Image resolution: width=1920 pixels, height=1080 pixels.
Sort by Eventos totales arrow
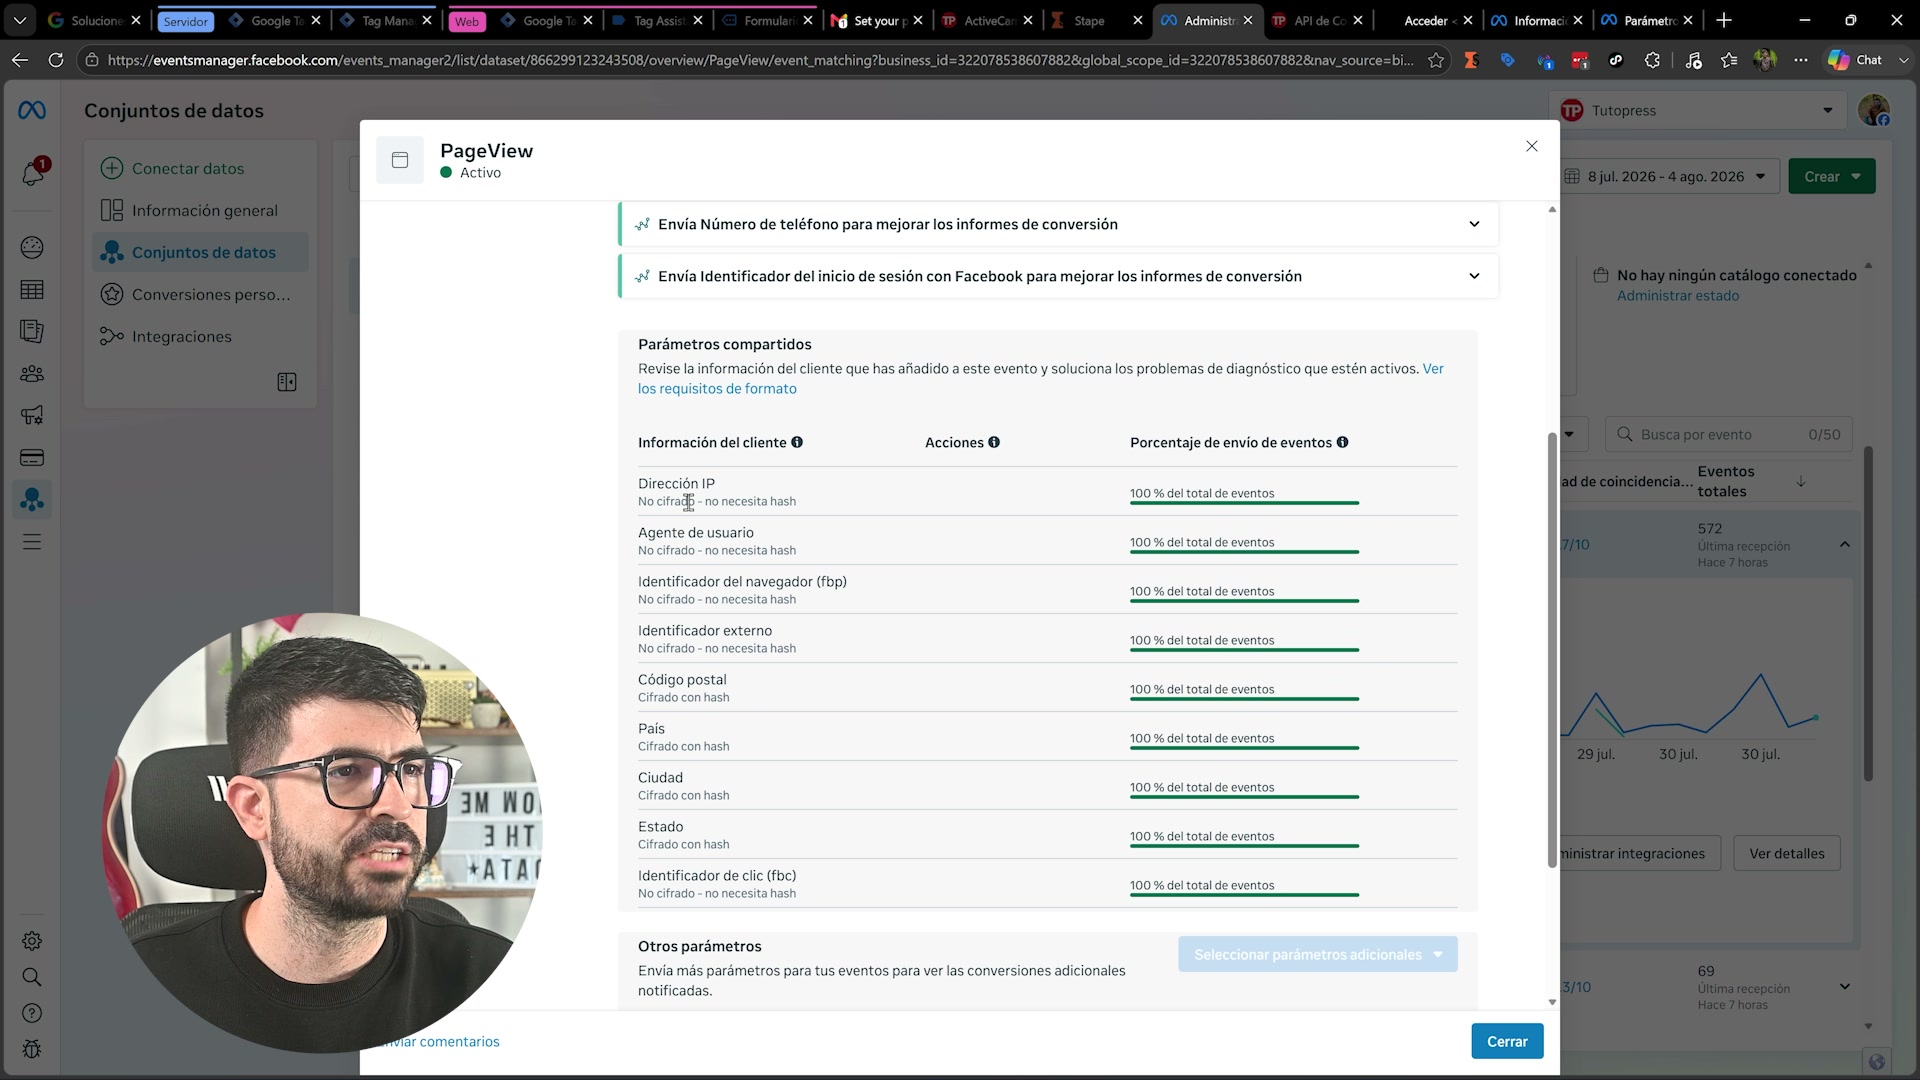point(1801,481)
